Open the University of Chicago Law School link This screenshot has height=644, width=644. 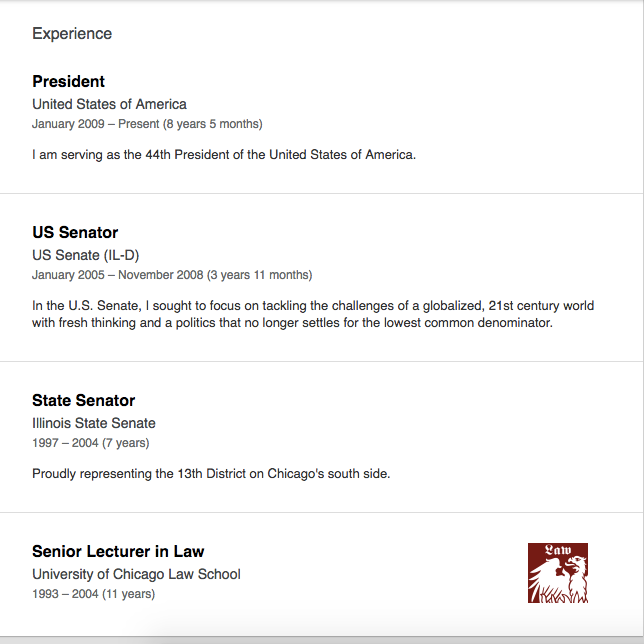click(x=136, y=574)
